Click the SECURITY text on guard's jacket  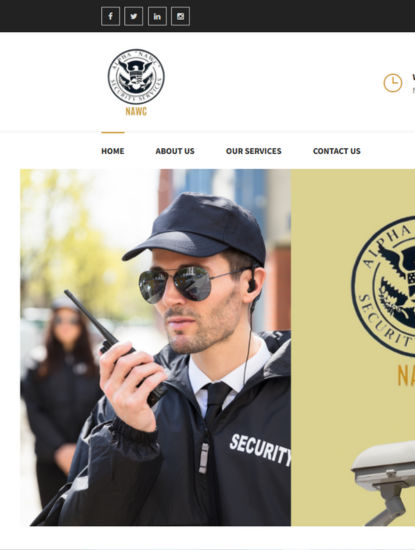point(260,450)
